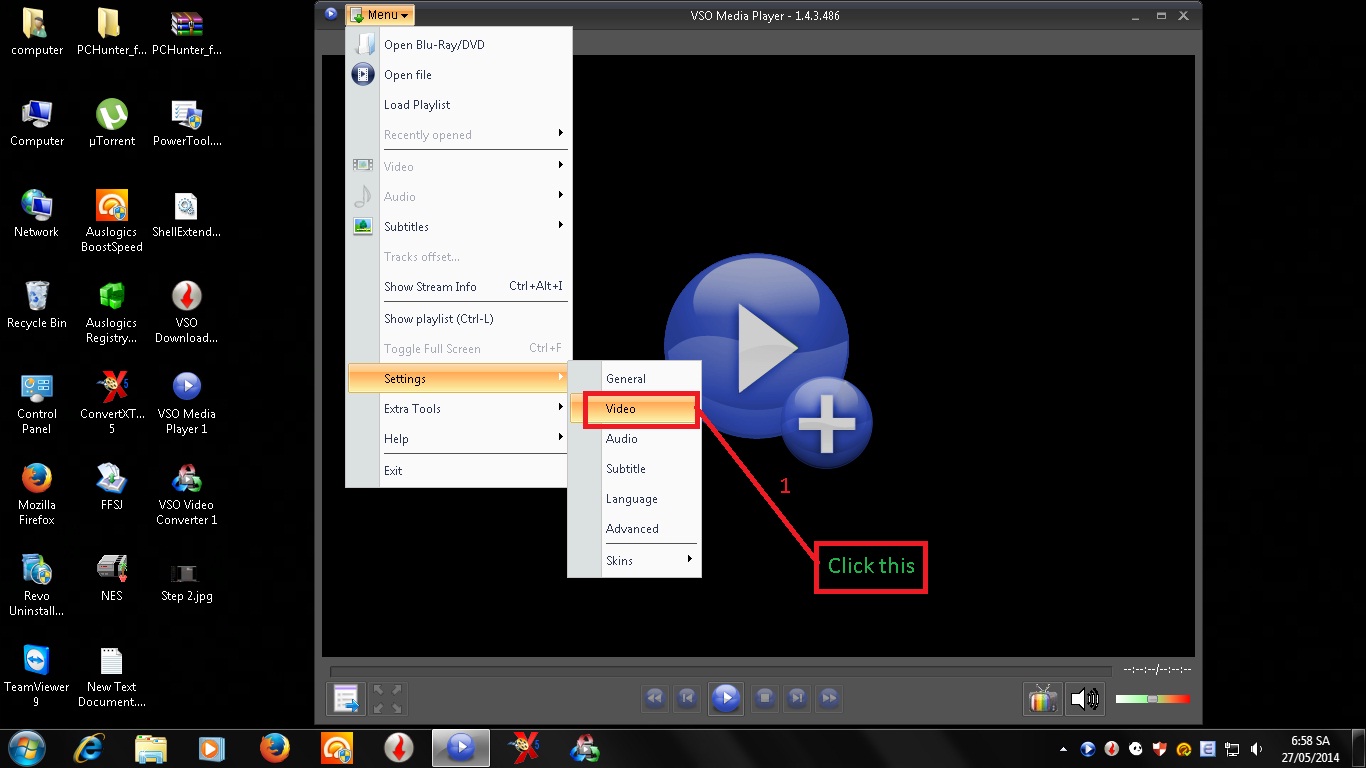Select Show Stream Info
The height and width of the screenshot is (768, 1366).
pyautogui.click(x=459, y=287)
